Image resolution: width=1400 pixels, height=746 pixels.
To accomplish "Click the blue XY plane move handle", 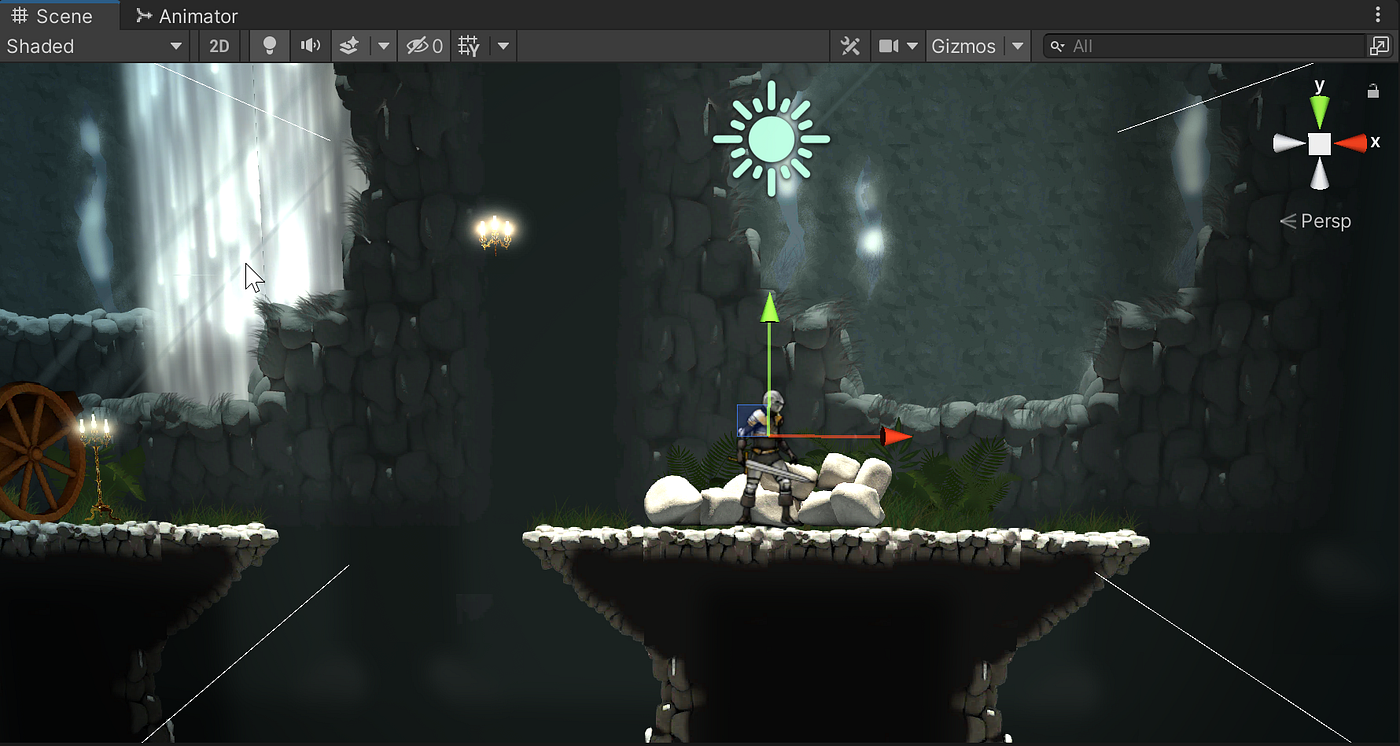I will pyautogui.click(x=752, y=420).
